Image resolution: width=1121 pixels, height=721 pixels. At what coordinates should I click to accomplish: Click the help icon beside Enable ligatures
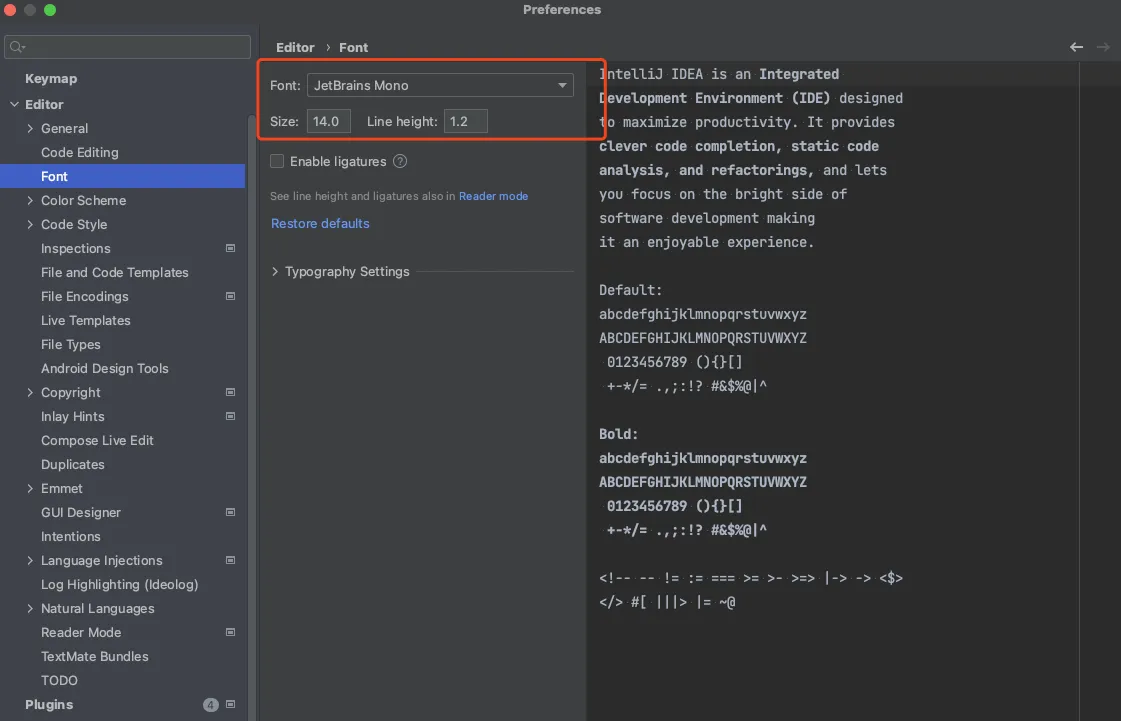[400, 161]
